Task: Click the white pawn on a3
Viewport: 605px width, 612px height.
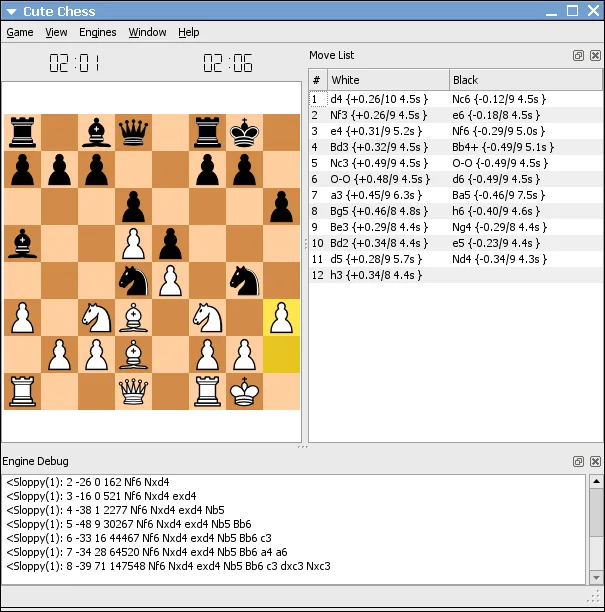Action: coord(23,317)
